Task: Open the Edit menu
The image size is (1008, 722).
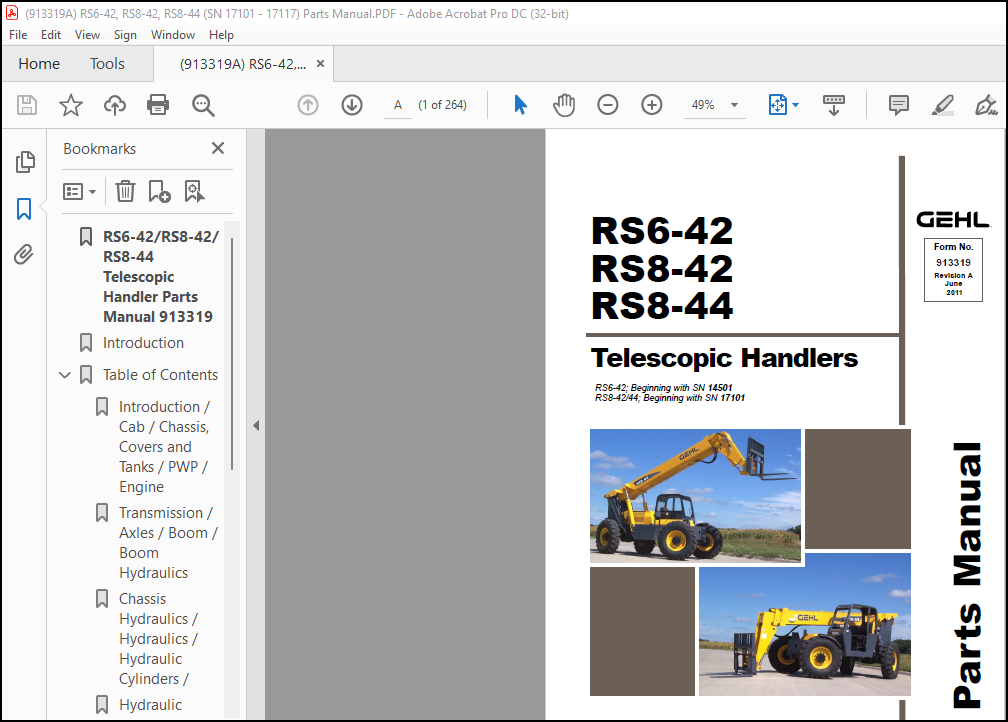Action: (51, 35)
